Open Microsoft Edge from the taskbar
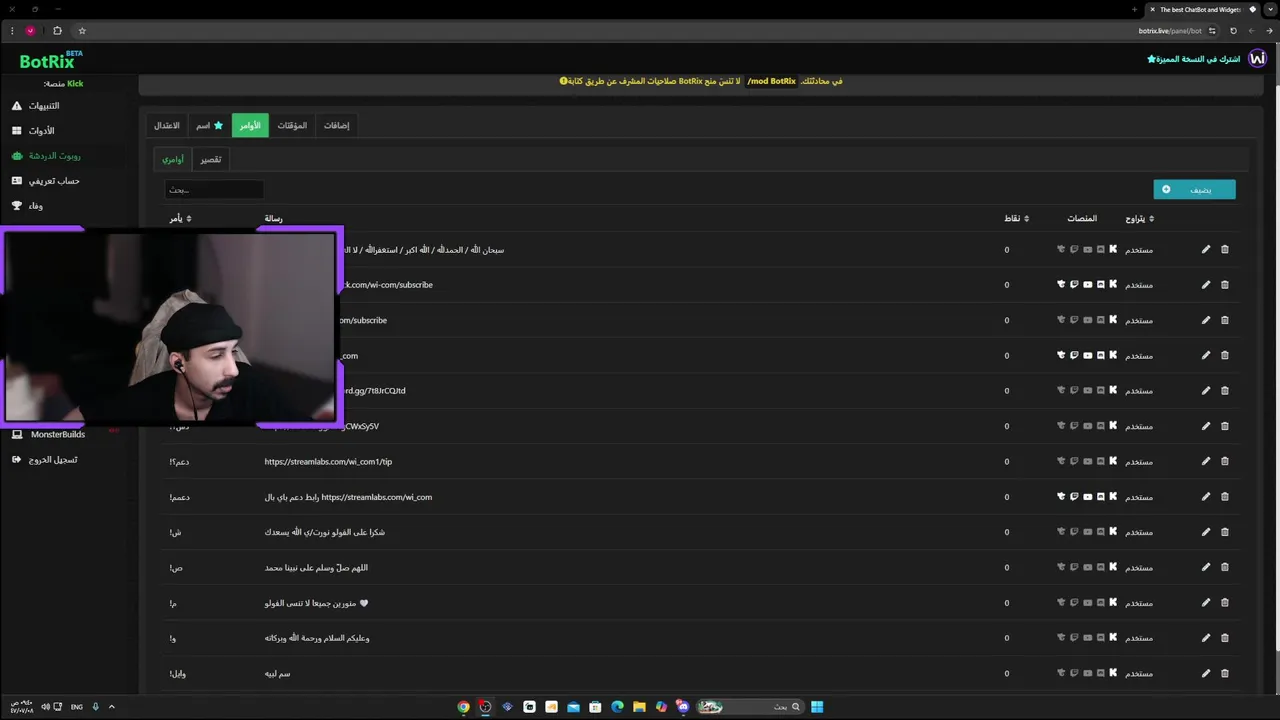The image size is (1280, 720). pyautogui.click(x=617, y=707)
